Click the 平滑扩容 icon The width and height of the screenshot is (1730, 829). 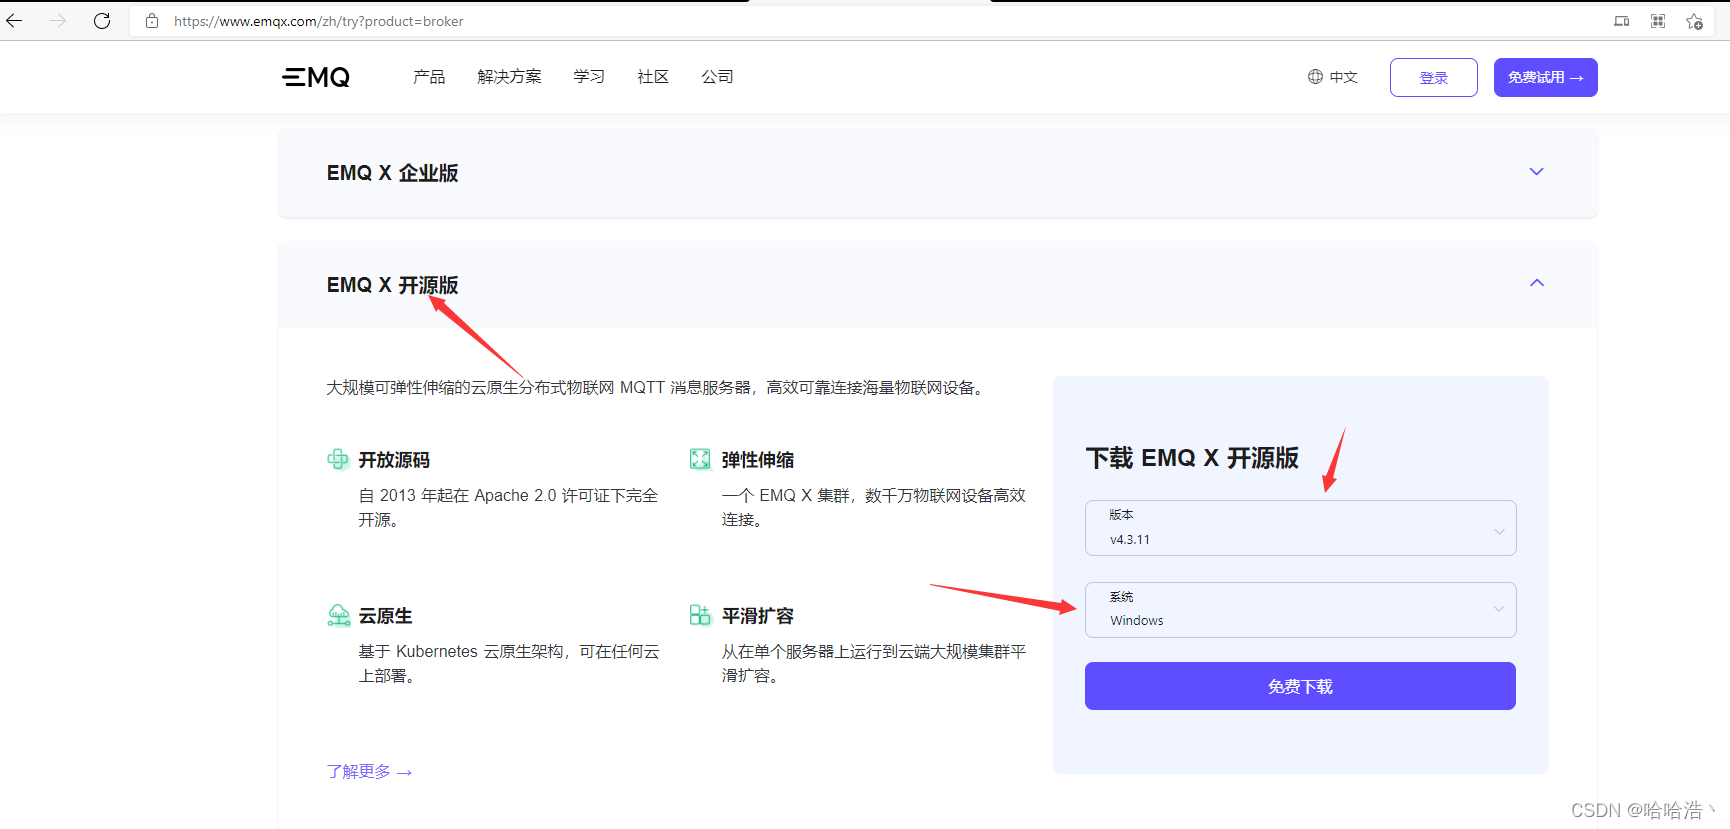(700, 615)
